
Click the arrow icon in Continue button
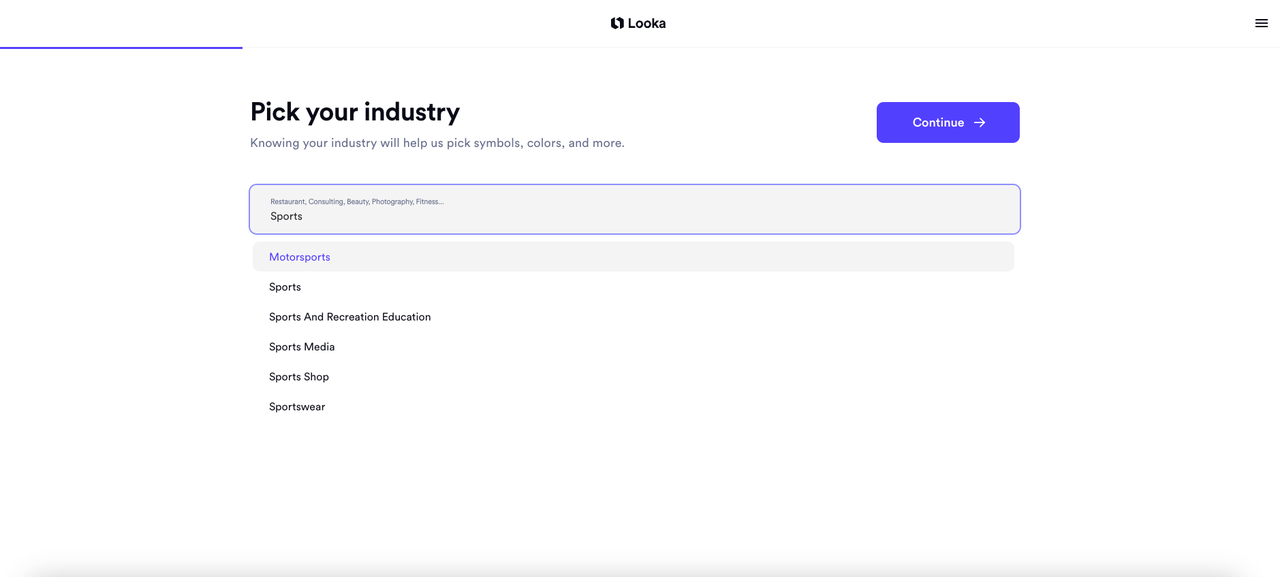980,123
